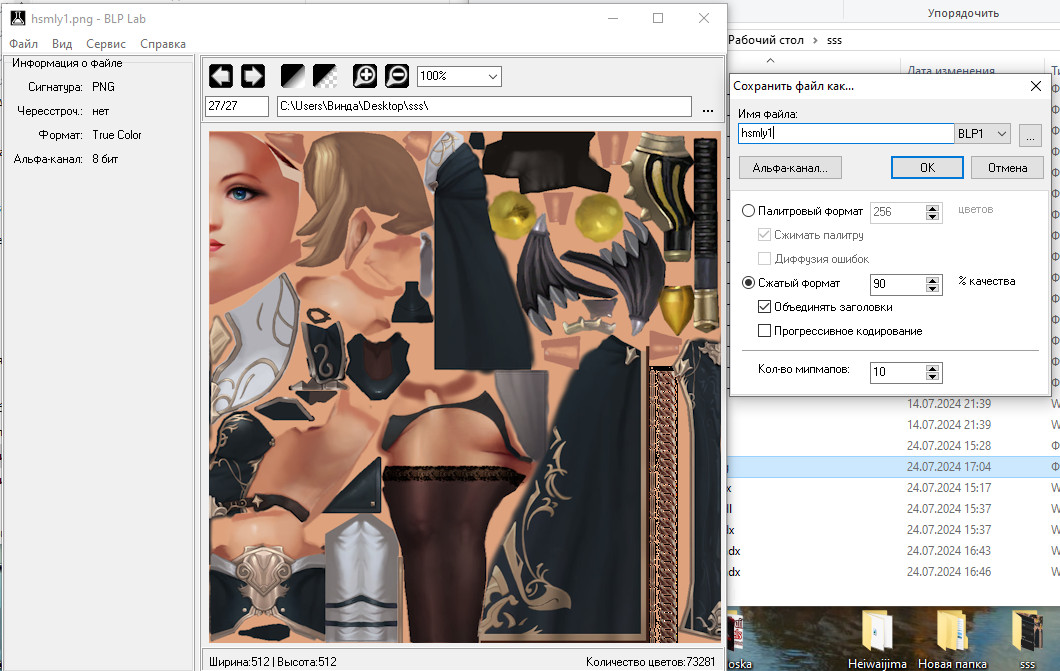Toggle Сжимать палитру checkbox

pos(765,234)
